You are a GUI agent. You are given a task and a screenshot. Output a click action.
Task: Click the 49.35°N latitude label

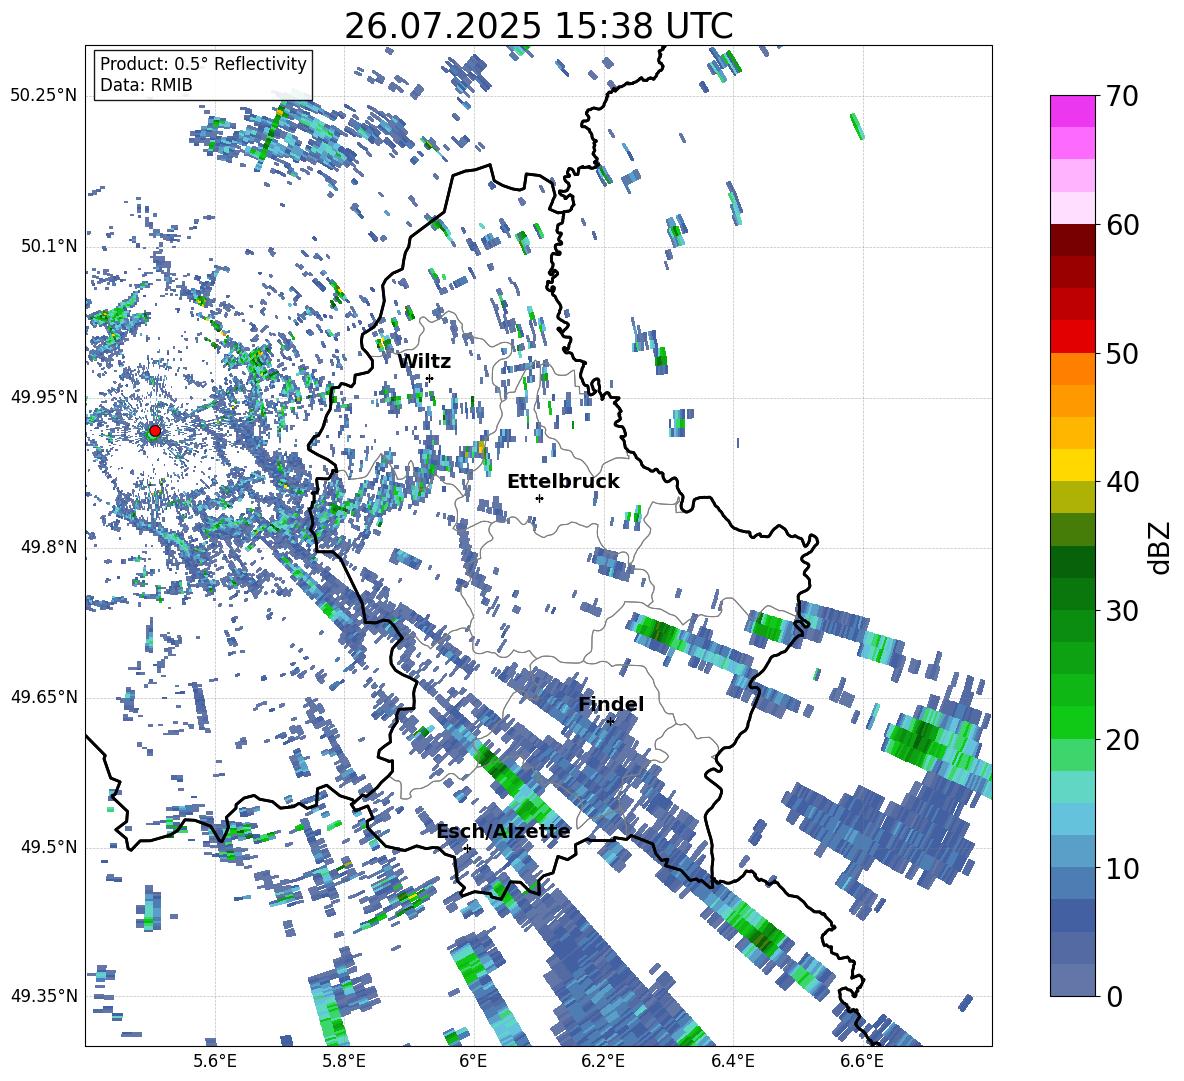(44, 996)
